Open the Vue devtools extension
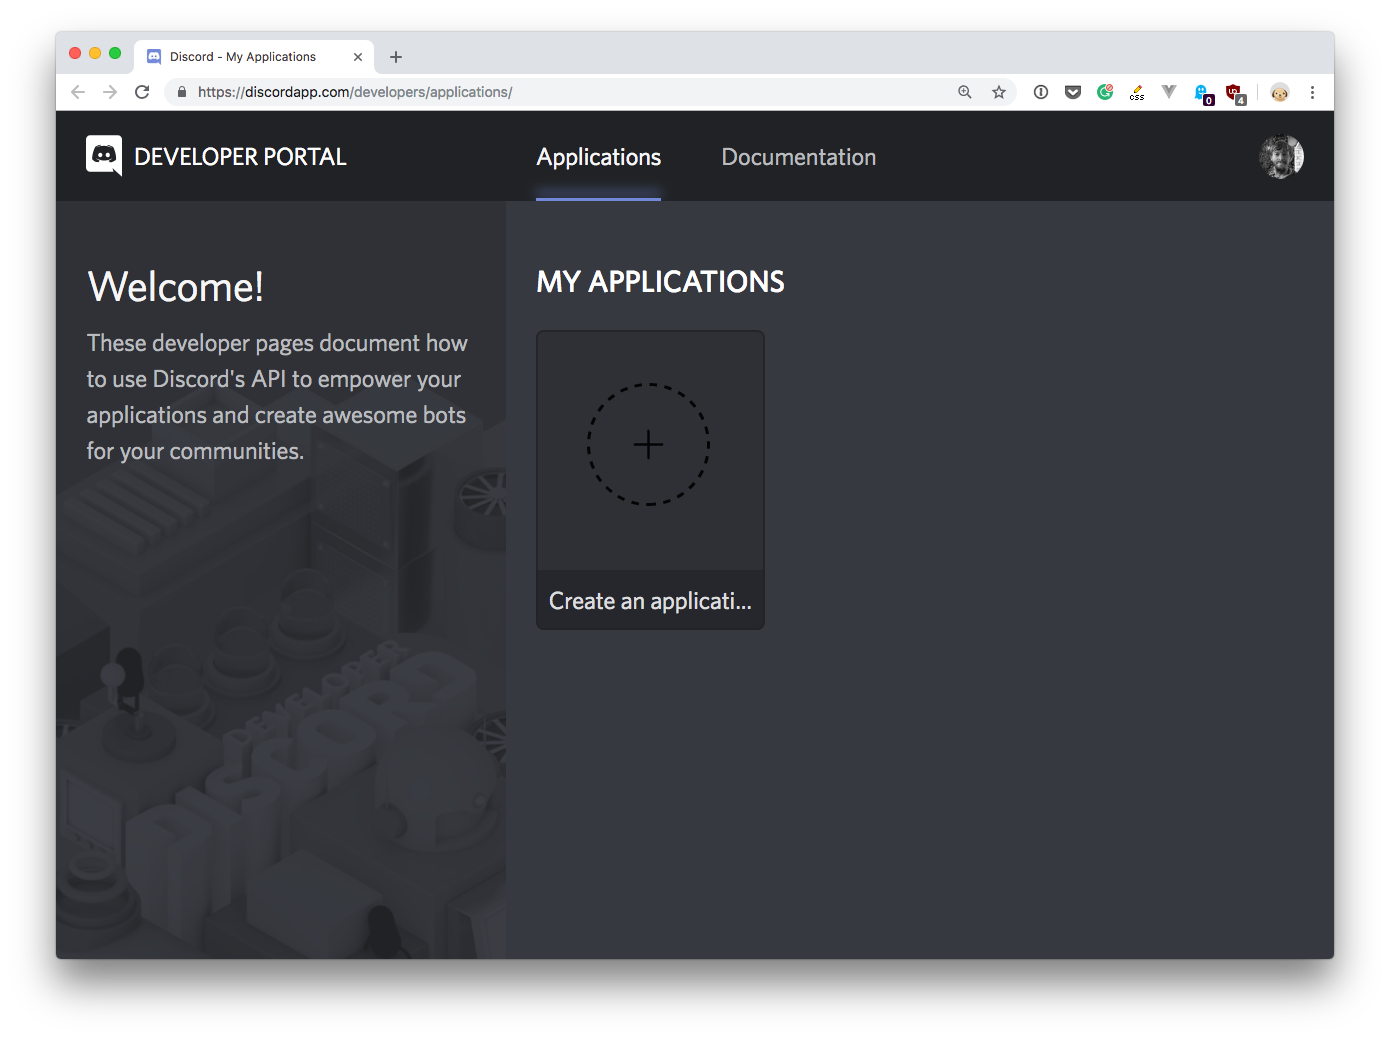 [1169, 92]
